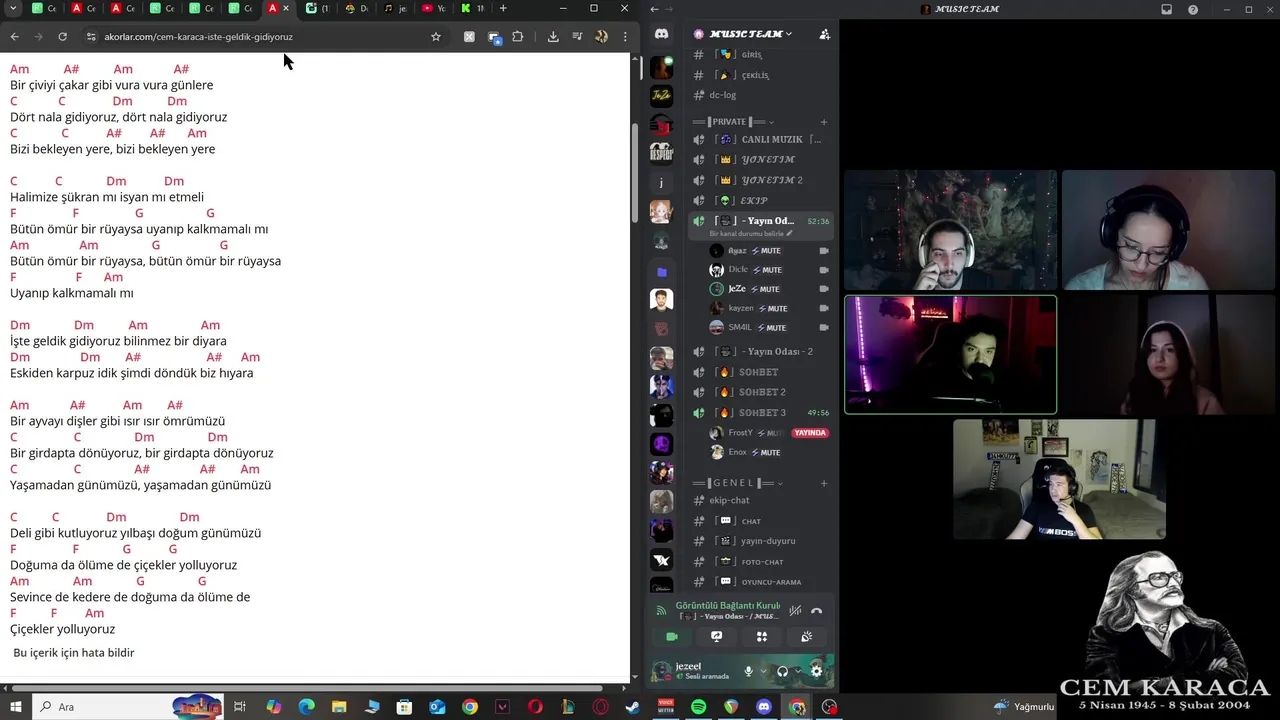
Task: Mute microphone in Discord user panel
Action: coord(748,671)
